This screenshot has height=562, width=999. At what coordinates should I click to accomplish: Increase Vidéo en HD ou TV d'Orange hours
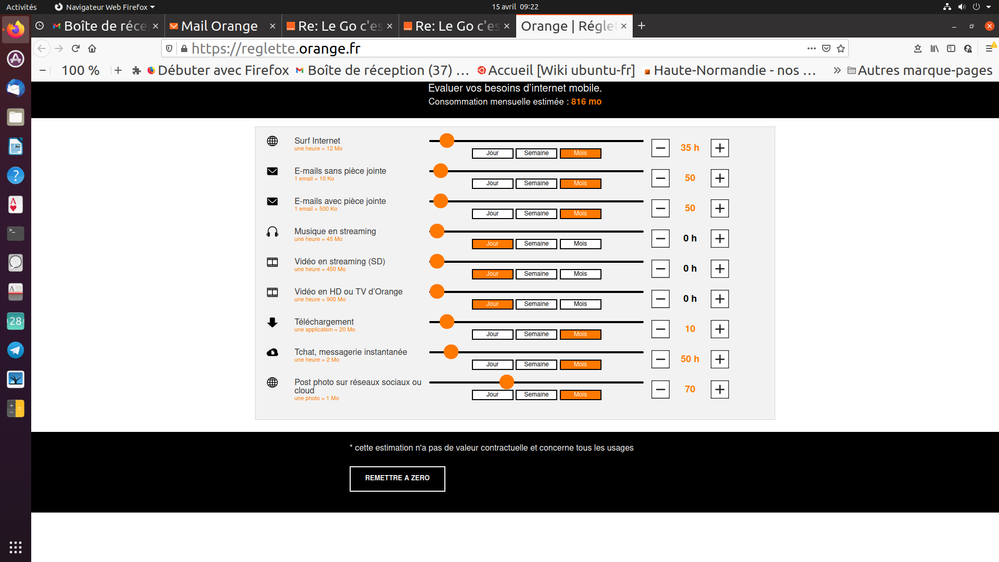click(719, 299)
